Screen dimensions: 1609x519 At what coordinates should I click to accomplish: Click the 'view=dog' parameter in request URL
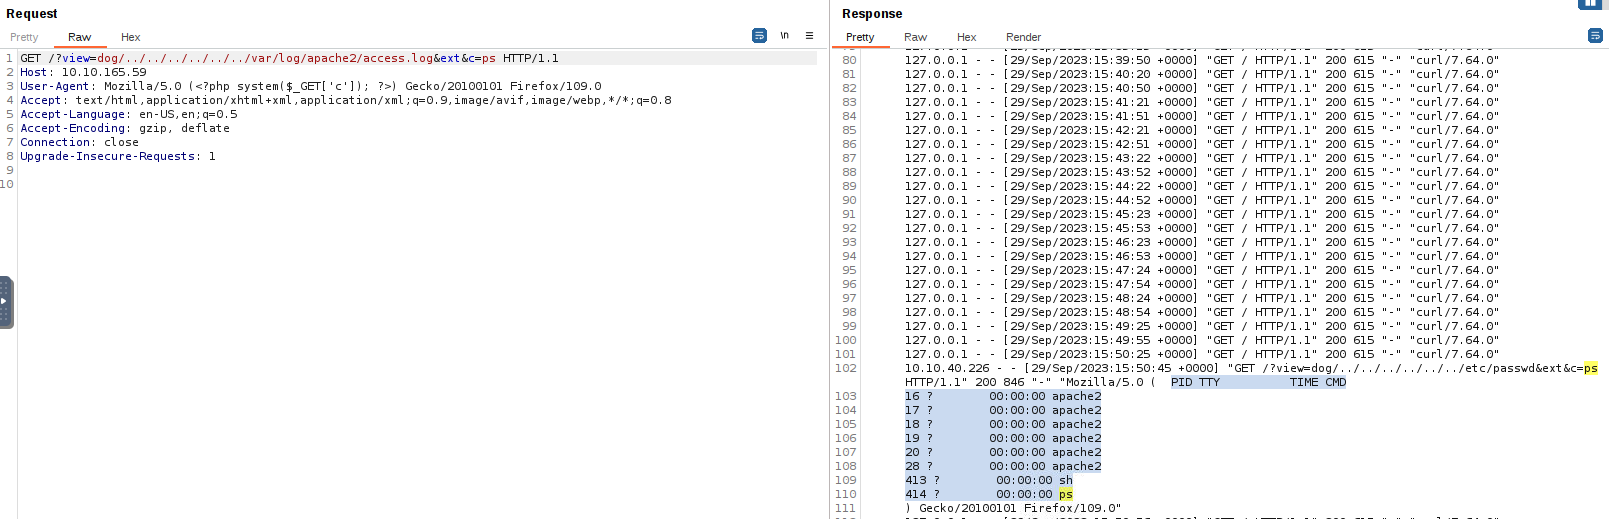90,58
